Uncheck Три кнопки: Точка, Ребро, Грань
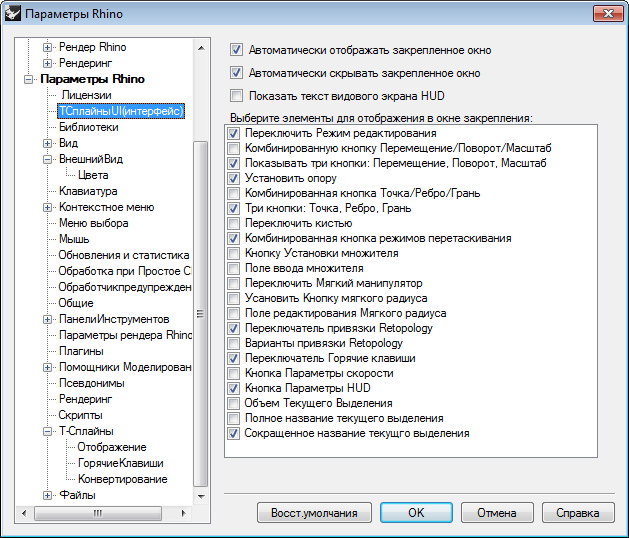This screenshot has width=629, height=538. pyautogui.click(x=233, y=208)
